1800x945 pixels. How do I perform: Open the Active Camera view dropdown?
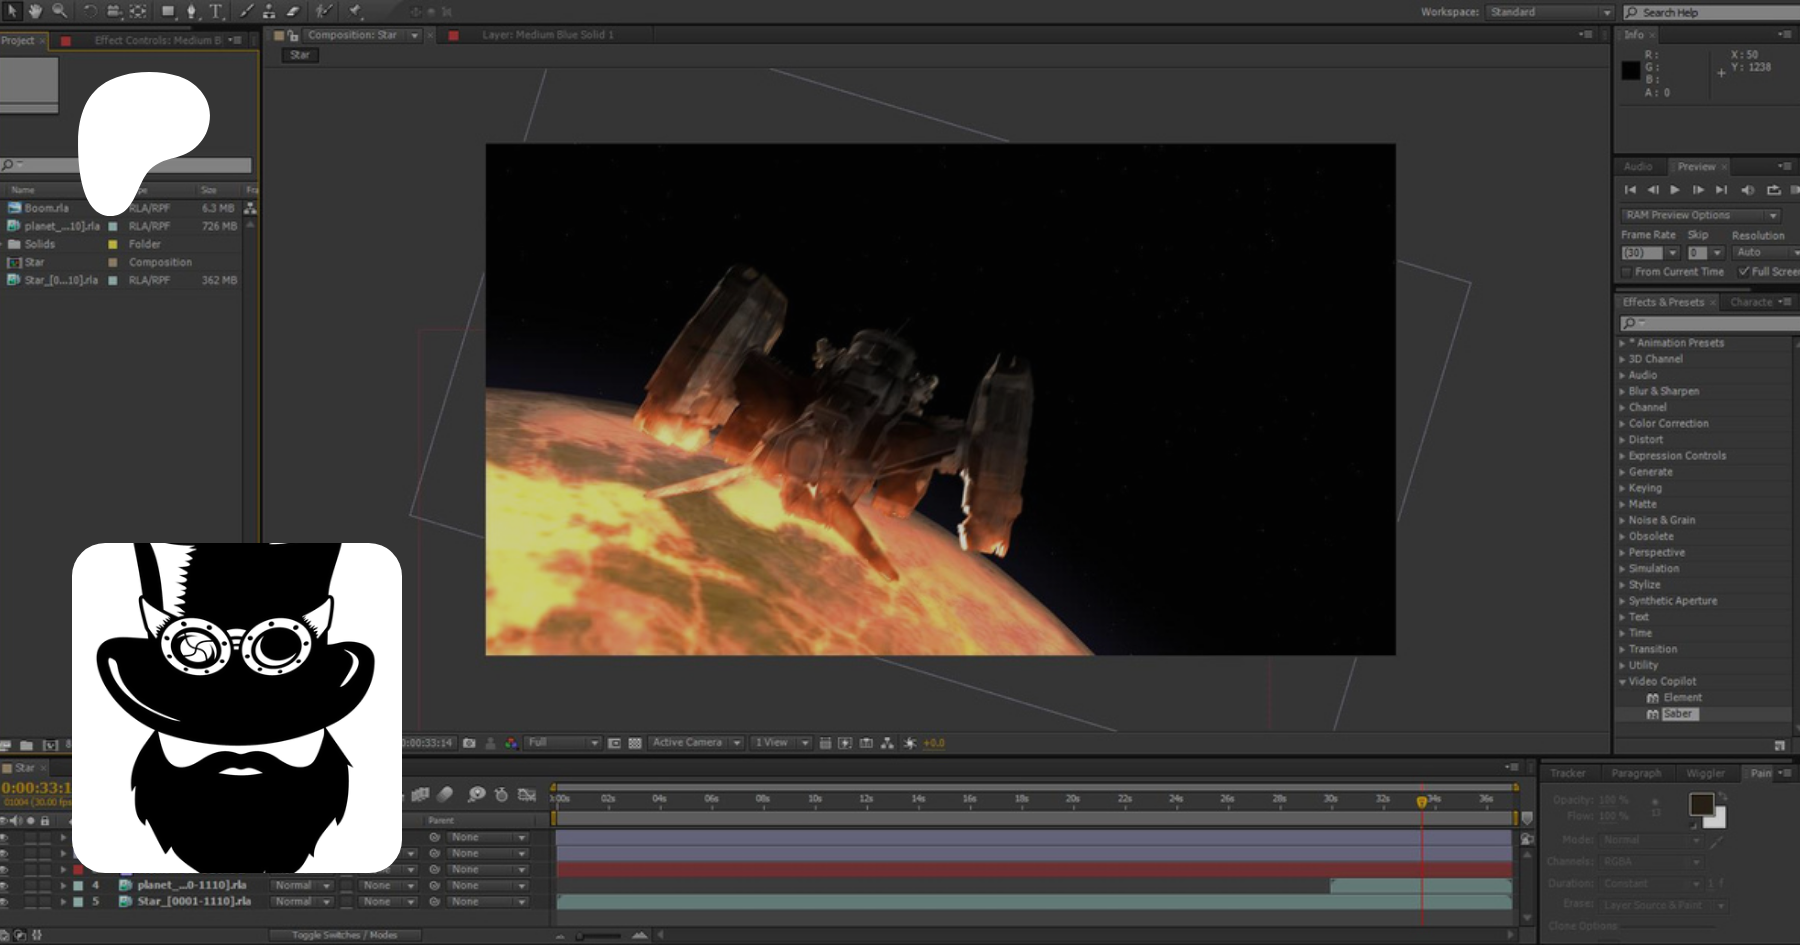point(696,743)
